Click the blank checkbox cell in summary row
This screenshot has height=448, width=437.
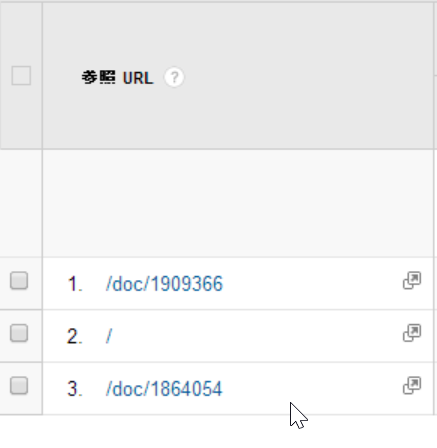pos(21,203)
